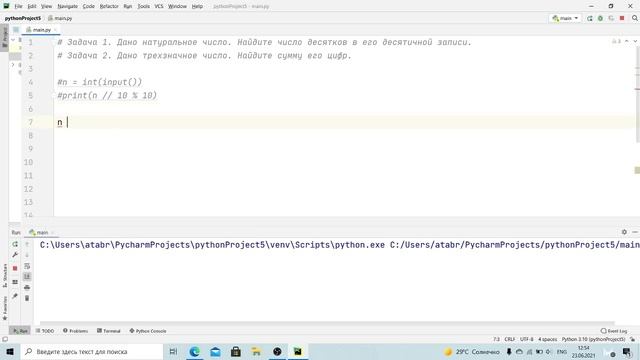Image resolution: width=640 pixels, height=360 pixels.
Task: Go to previous highlighted error arrow
Action: pos(627,42)
